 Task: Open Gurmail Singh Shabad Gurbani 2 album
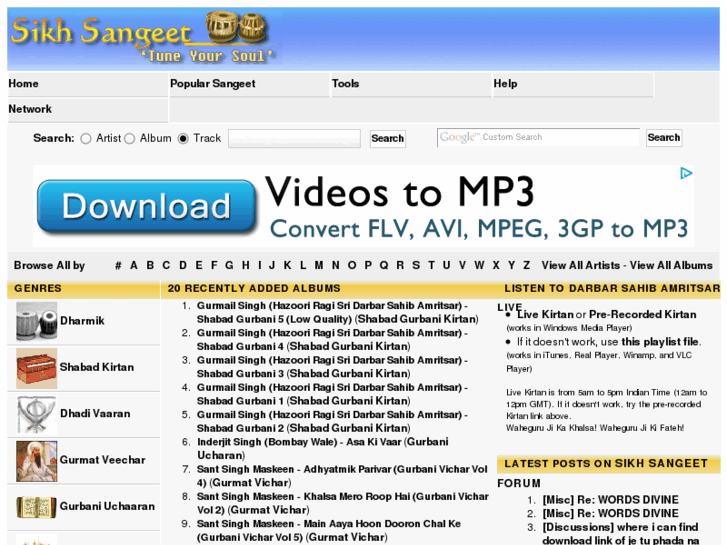(332, 422)
